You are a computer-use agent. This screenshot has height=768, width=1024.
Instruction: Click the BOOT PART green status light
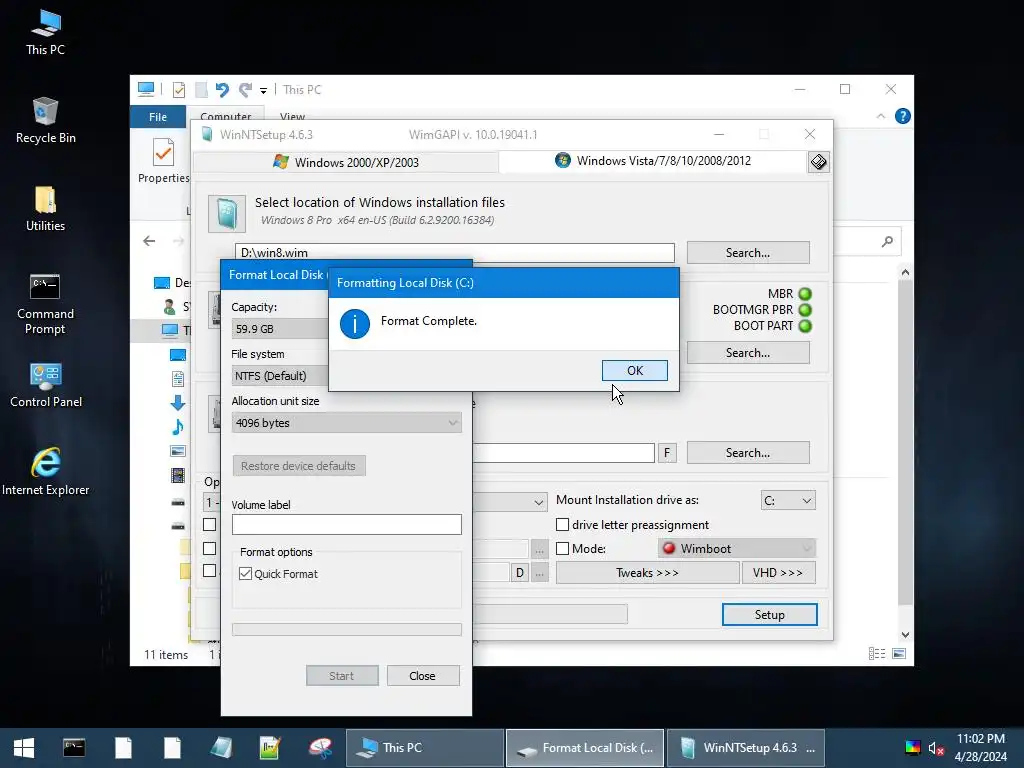click(805, 325)
